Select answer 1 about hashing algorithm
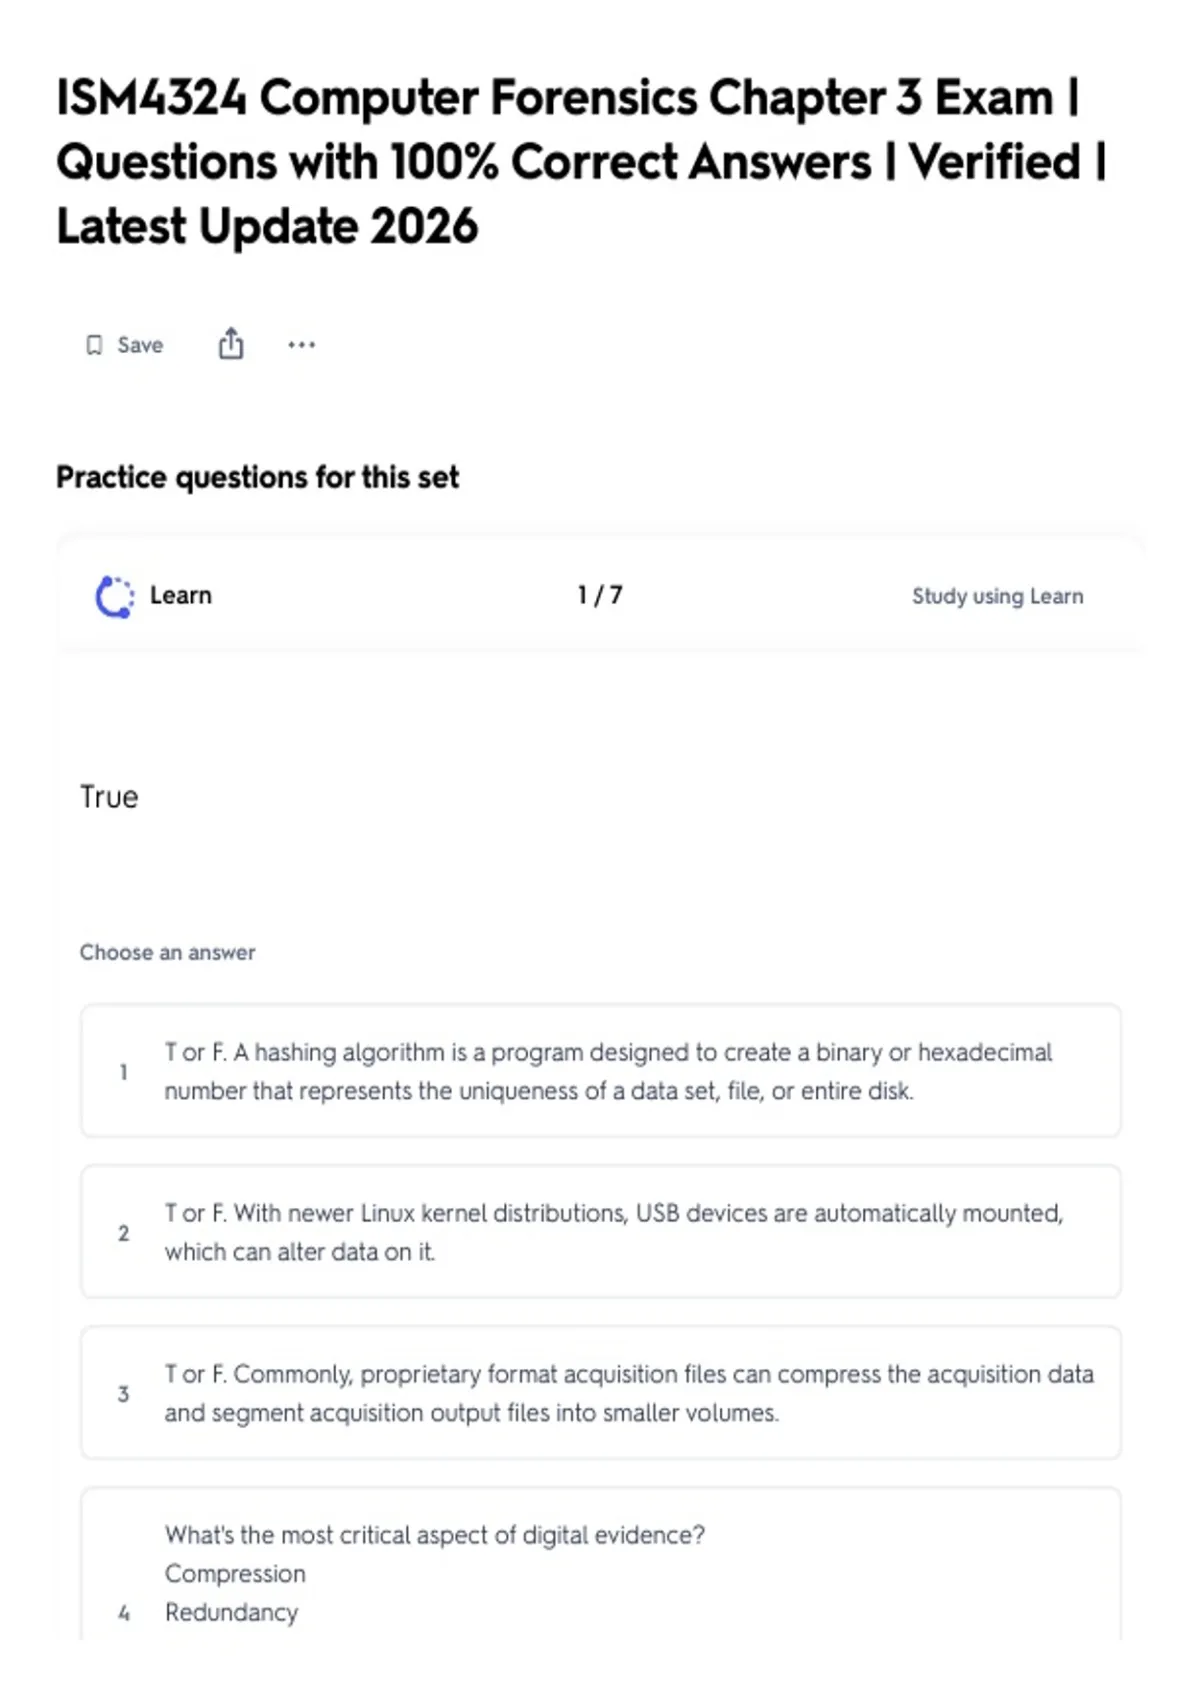 [600, 1071]
